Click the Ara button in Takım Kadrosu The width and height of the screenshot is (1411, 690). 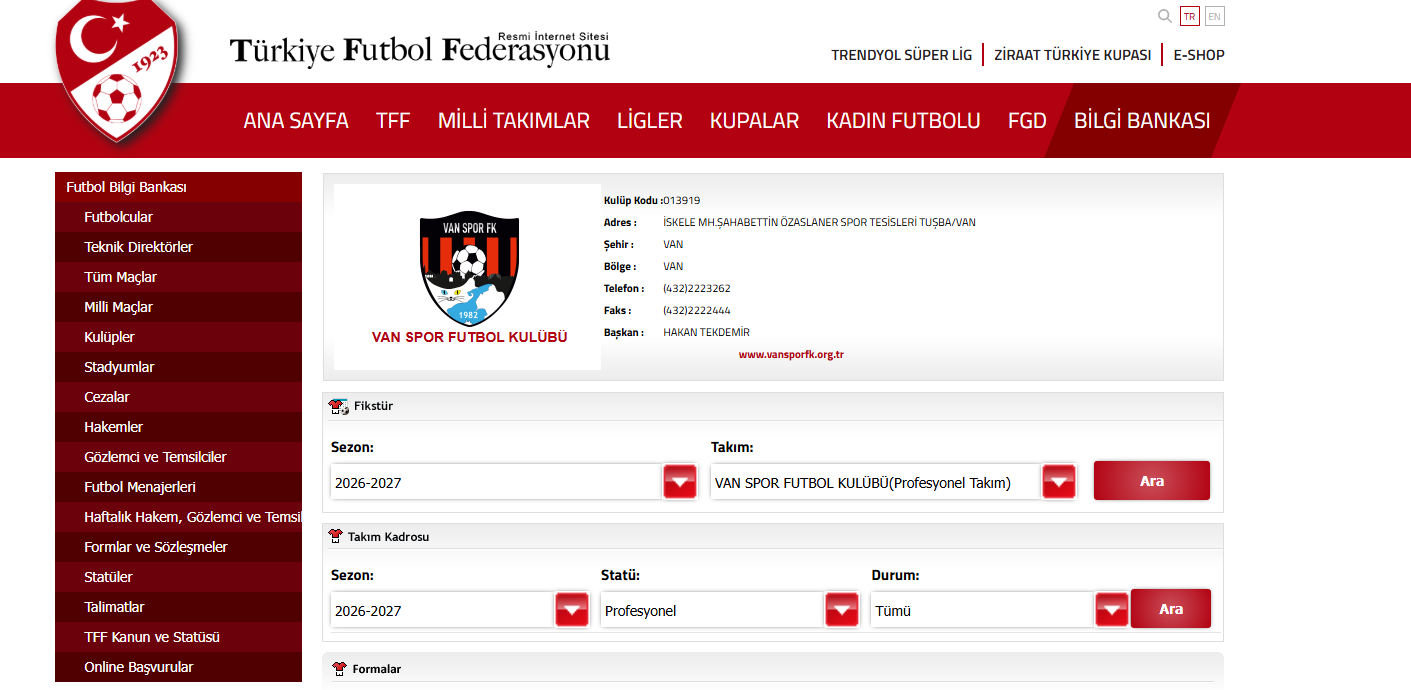[1171, 609]
